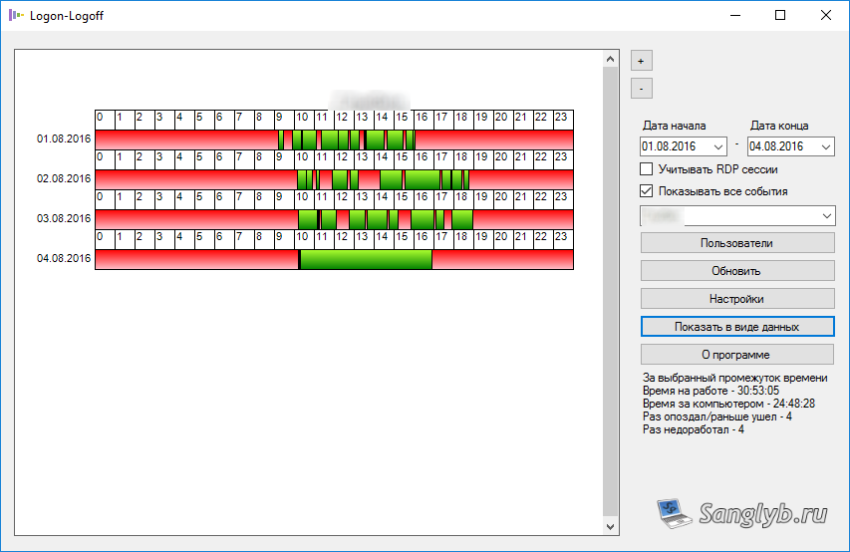Click the 'Обновить' button
Screen dimensions: 850x552
tap(737, 271)
